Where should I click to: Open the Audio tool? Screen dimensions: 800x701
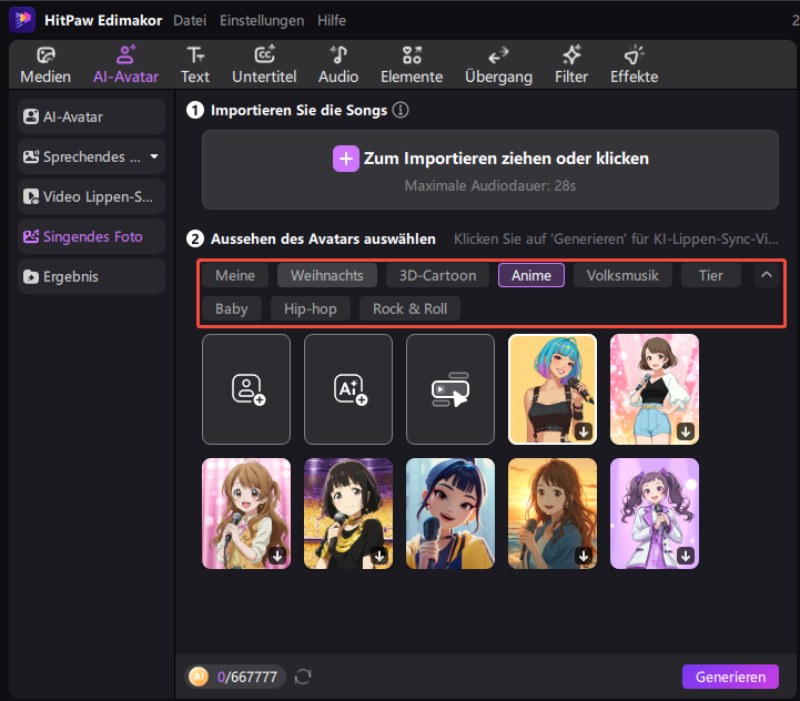tap(338, 65)
